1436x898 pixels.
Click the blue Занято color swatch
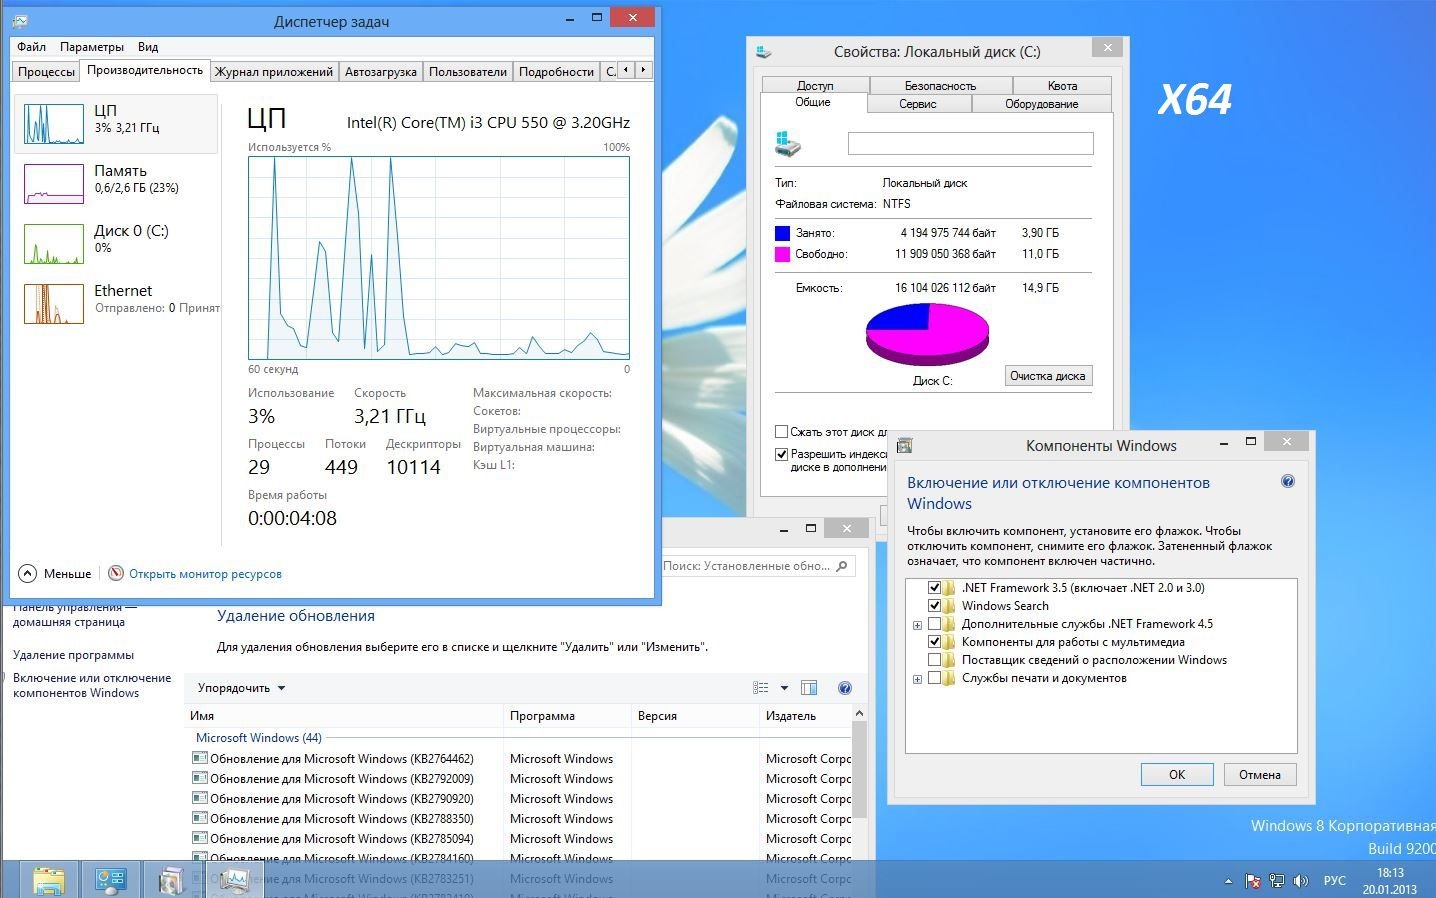coord(782,232)
